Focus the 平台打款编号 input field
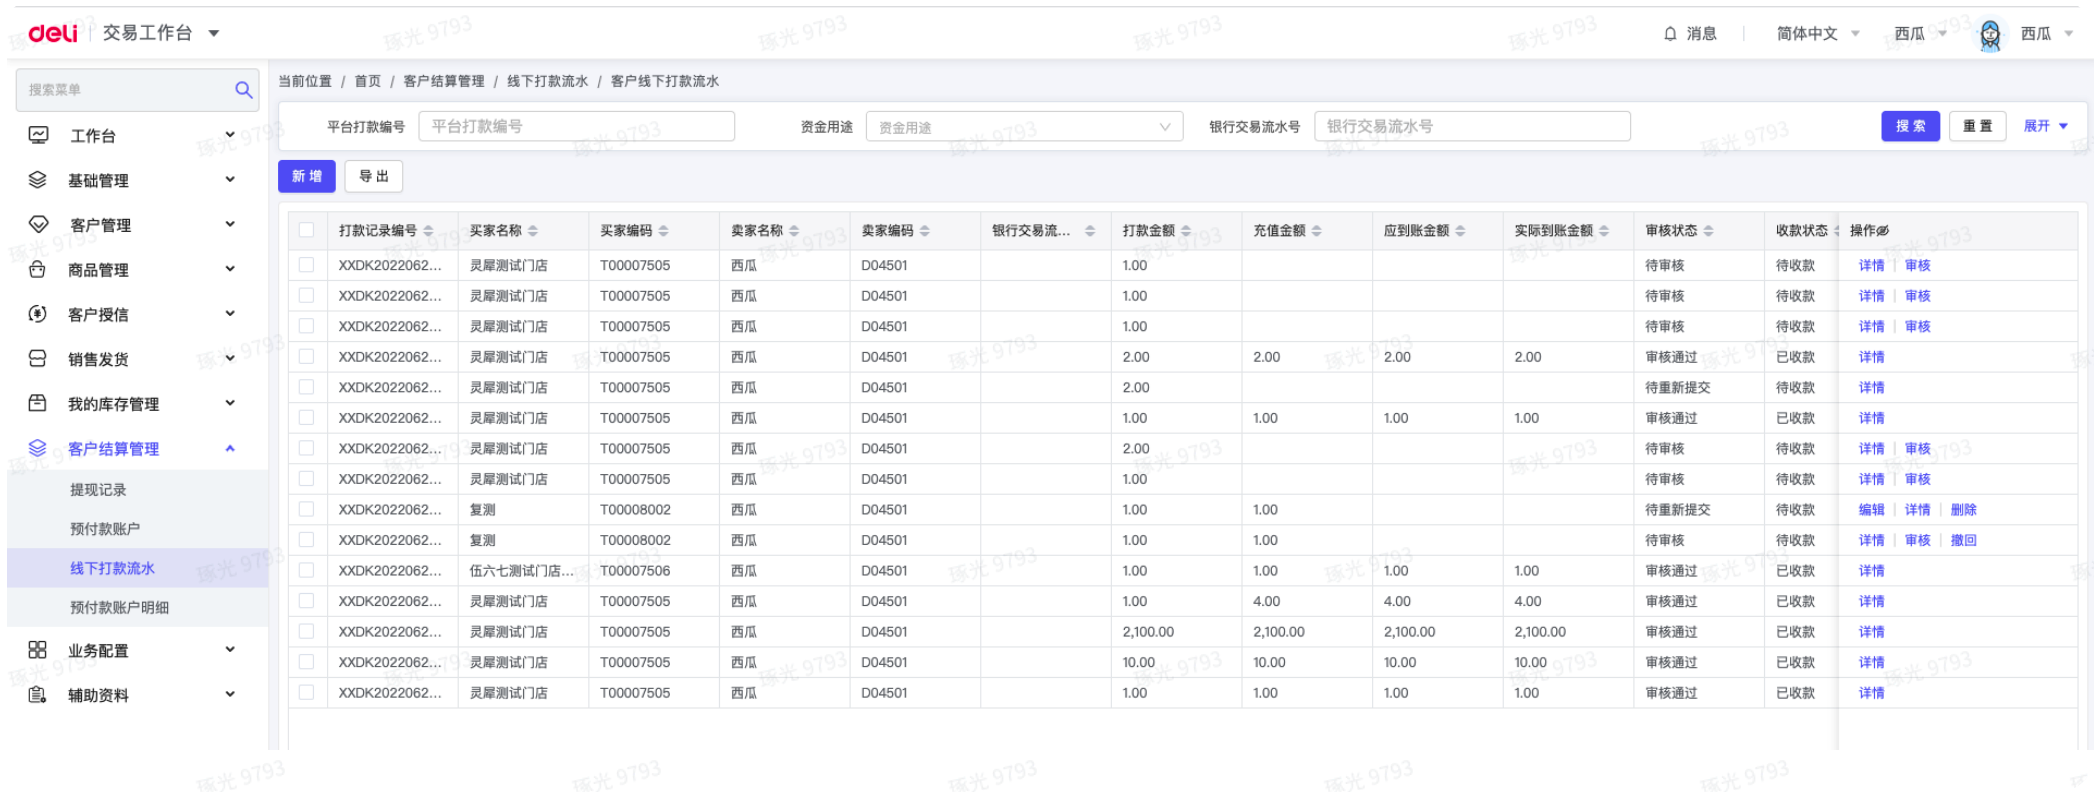This screenshot has width=2094, height=792. 577,126
